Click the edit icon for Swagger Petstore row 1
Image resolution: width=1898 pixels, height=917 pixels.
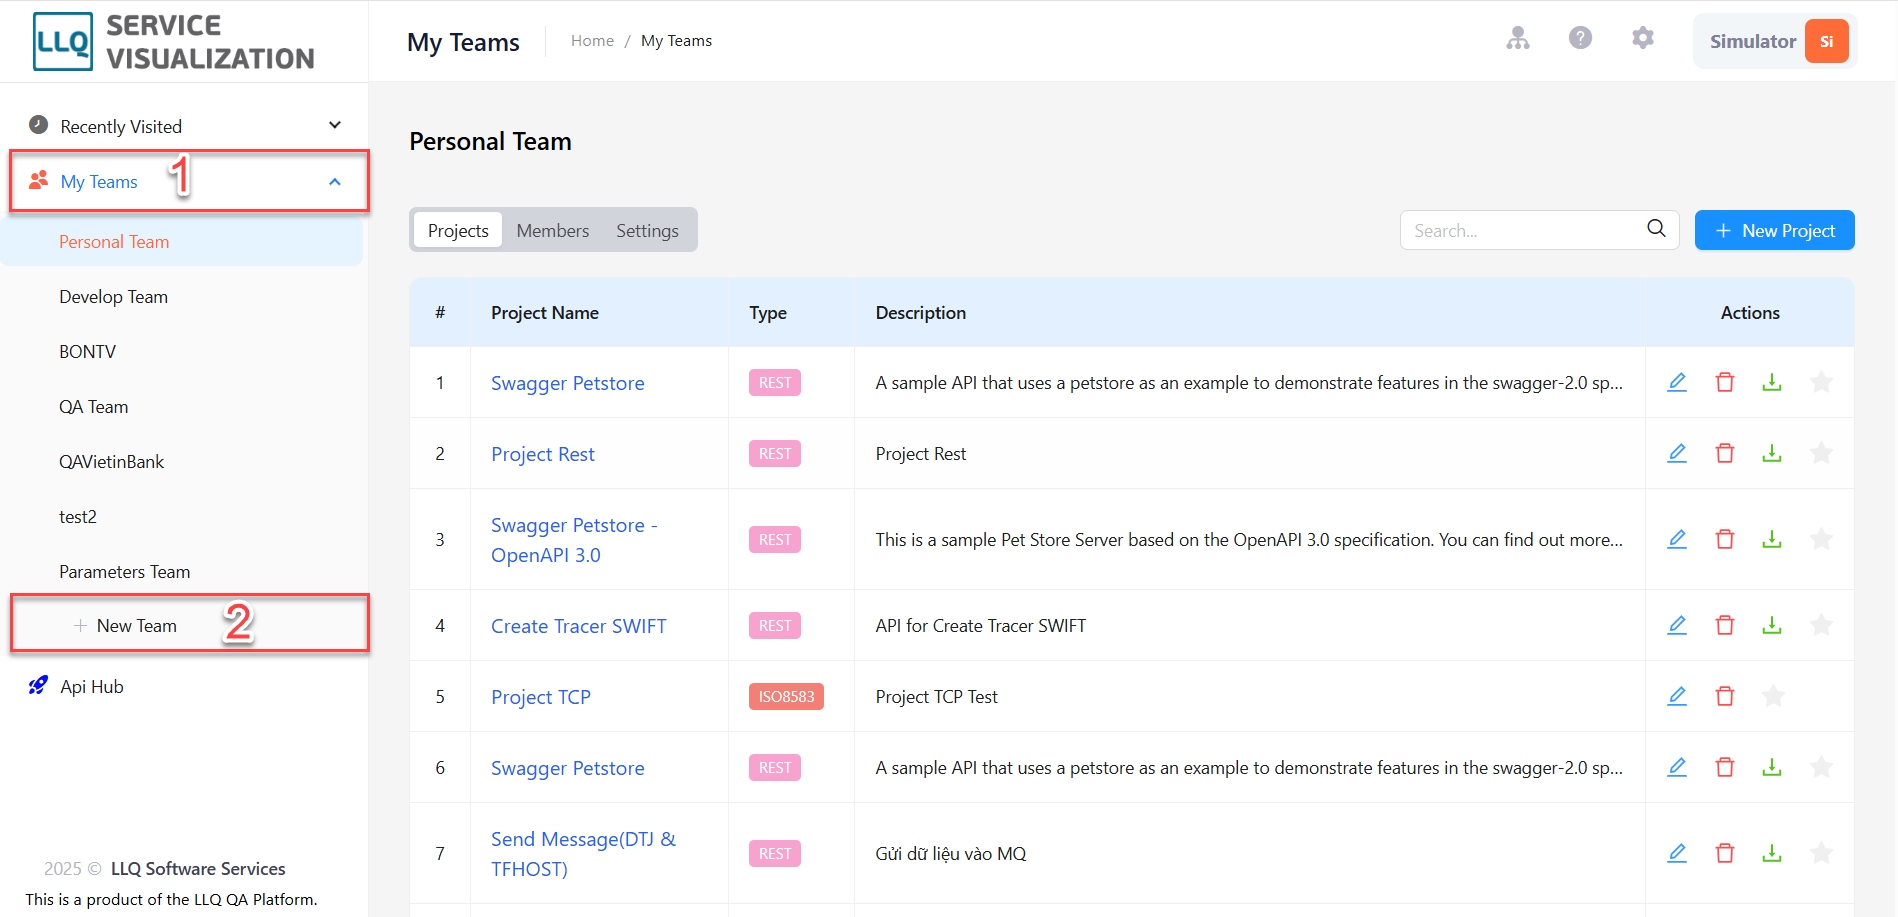pos(1677,382)
